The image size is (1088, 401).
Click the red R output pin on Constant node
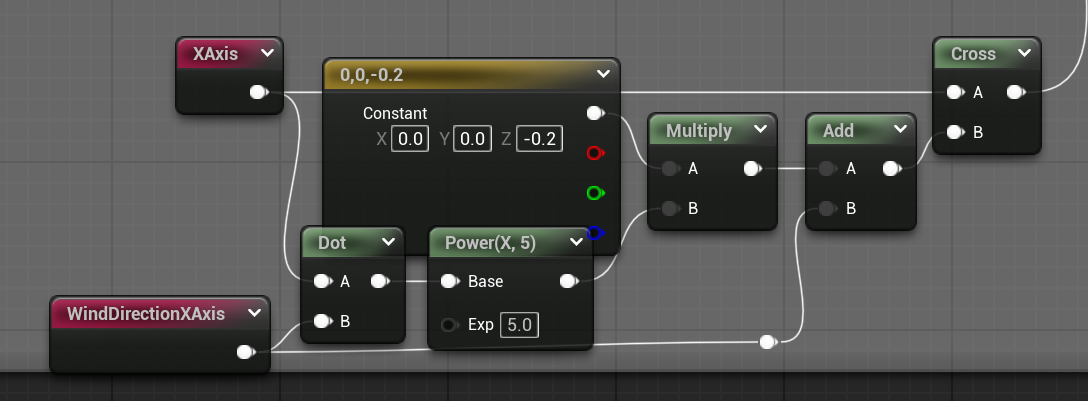[x=595, y=153]
